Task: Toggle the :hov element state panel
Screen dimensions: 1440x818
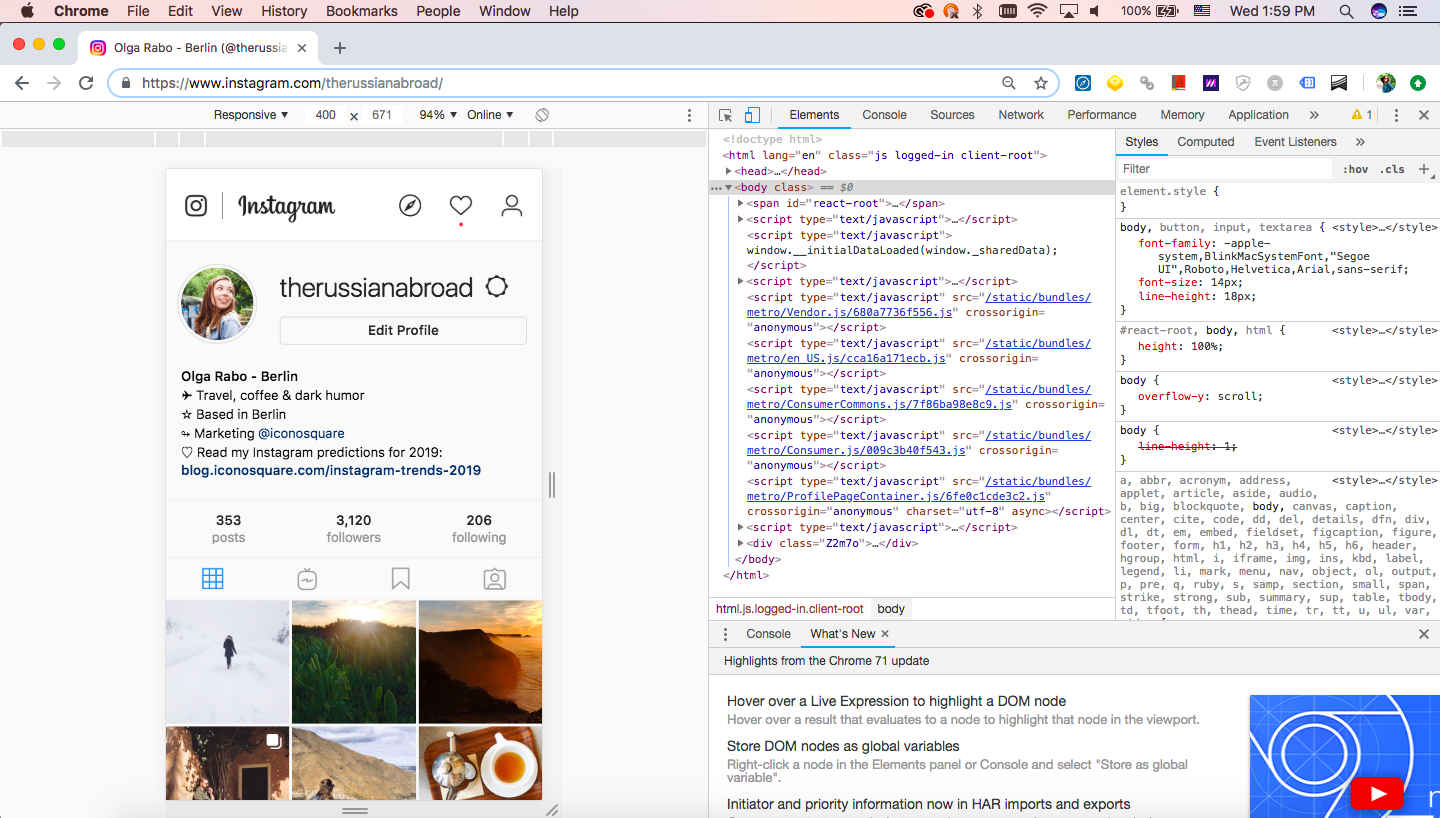Action: tap(1355, 169)
